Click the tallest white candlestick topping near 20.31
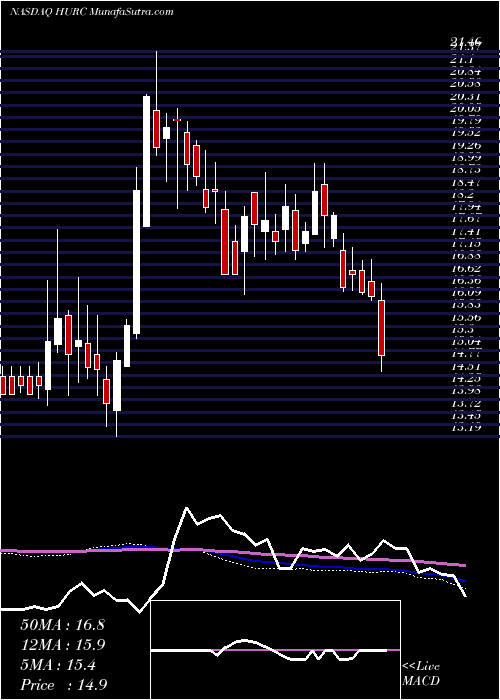 coord(146,161)
